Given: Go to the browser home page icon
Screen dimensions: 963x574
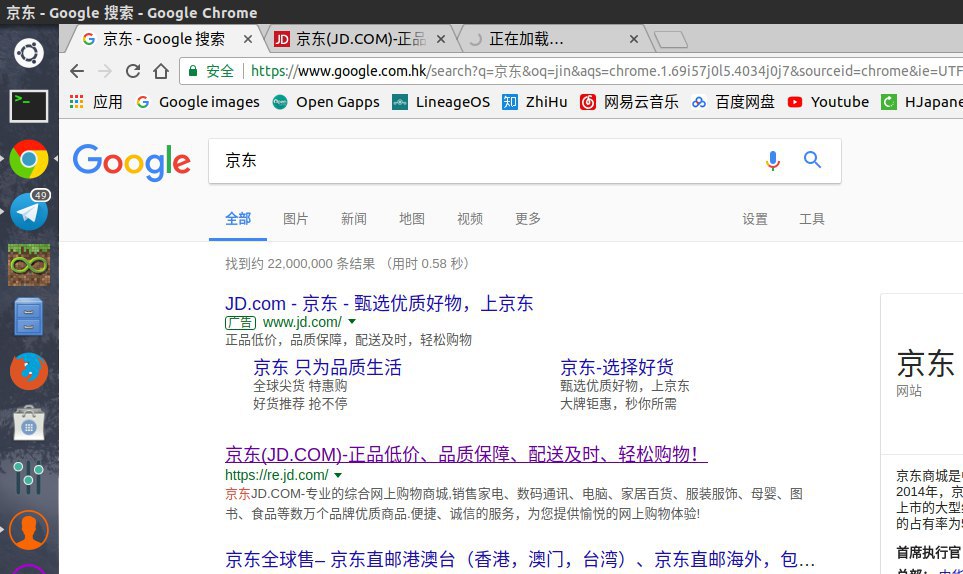Looking at the screenshot, I should (x=160, y=71).
